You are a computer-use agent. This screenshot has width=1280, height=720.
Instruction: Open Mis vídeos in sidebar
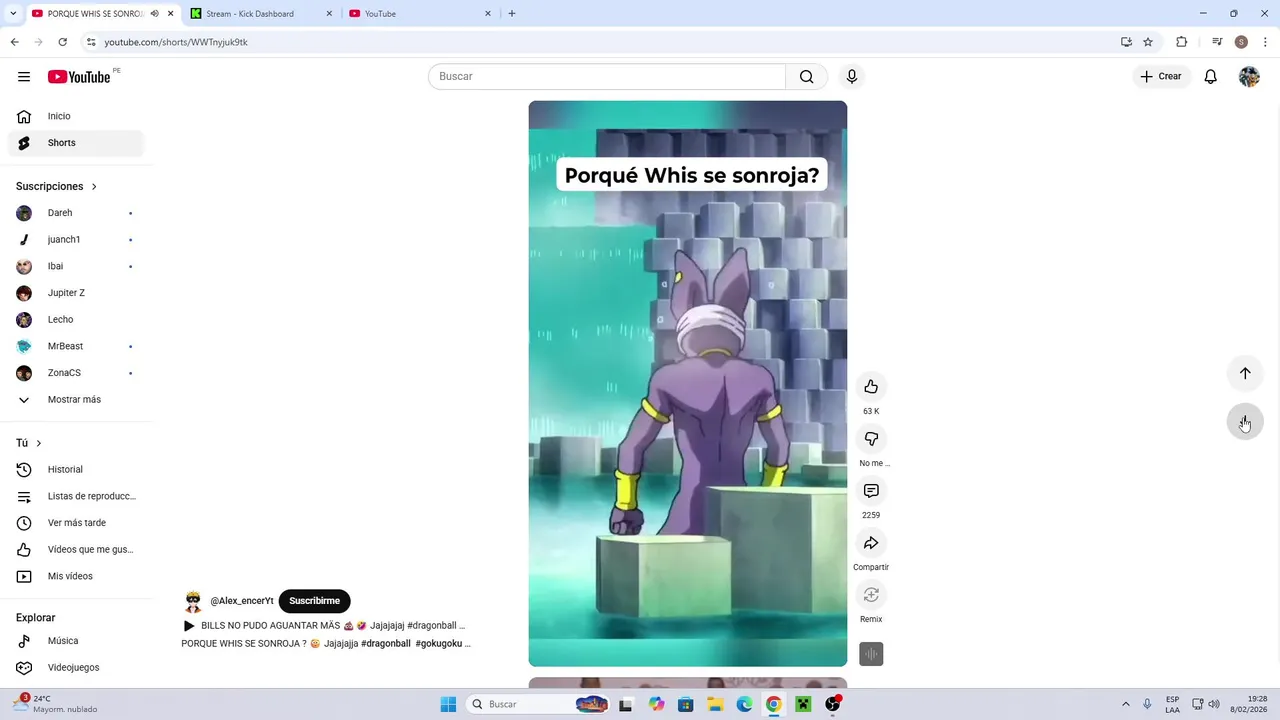[x=76, y=576]
